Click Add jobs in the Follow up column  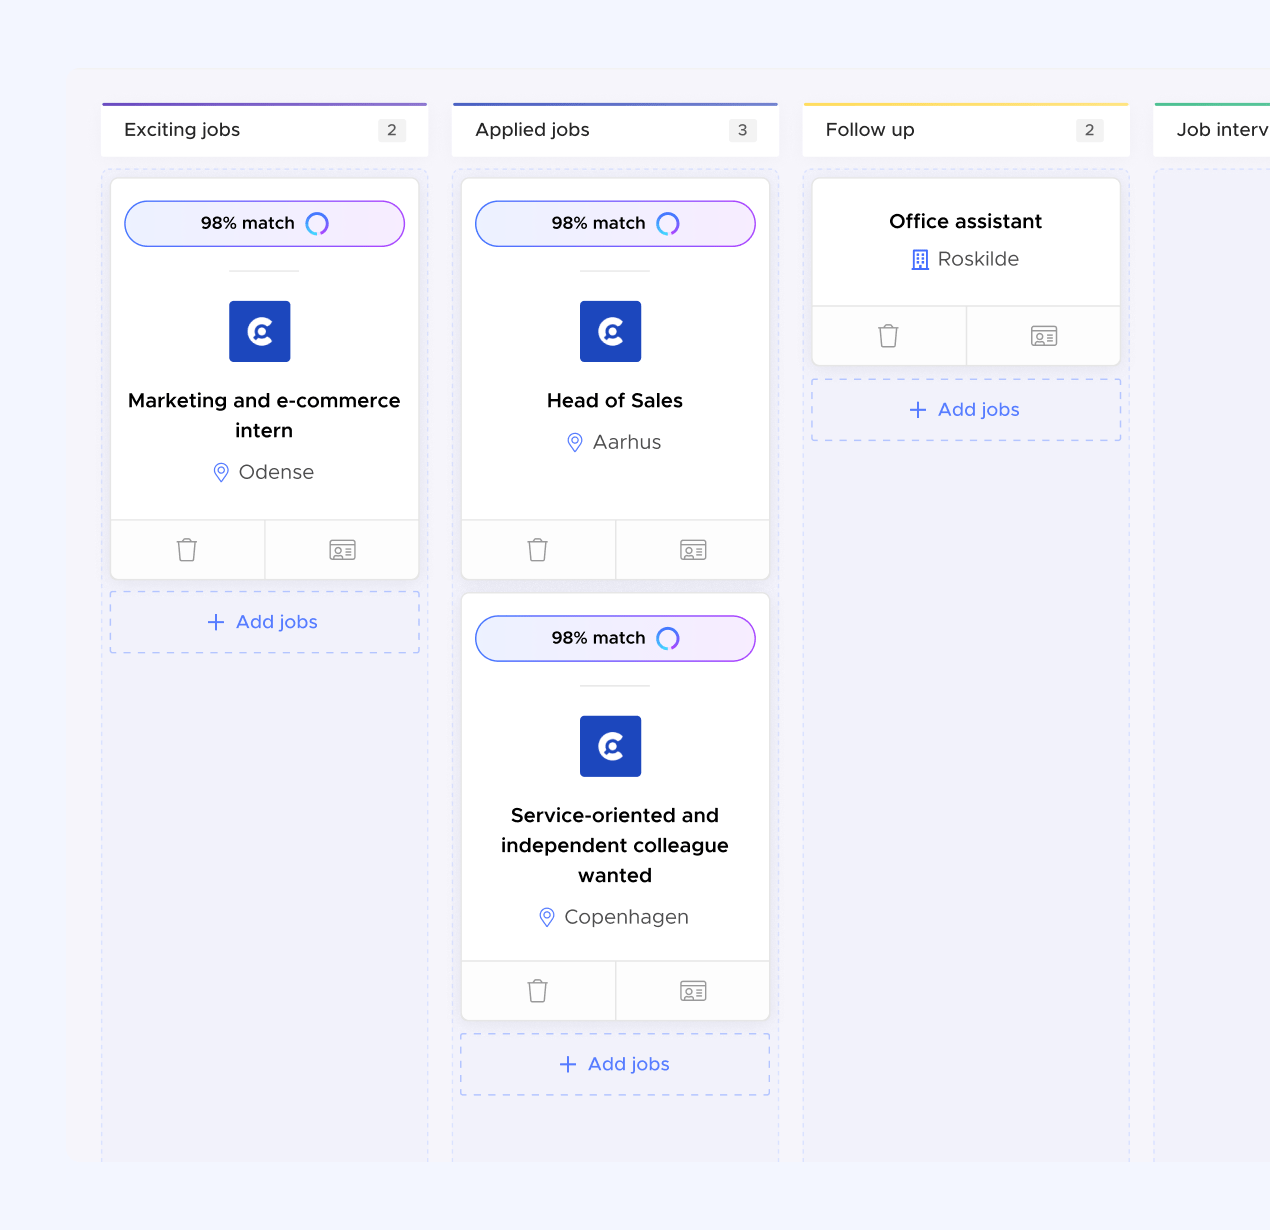(x=965, y=409)
